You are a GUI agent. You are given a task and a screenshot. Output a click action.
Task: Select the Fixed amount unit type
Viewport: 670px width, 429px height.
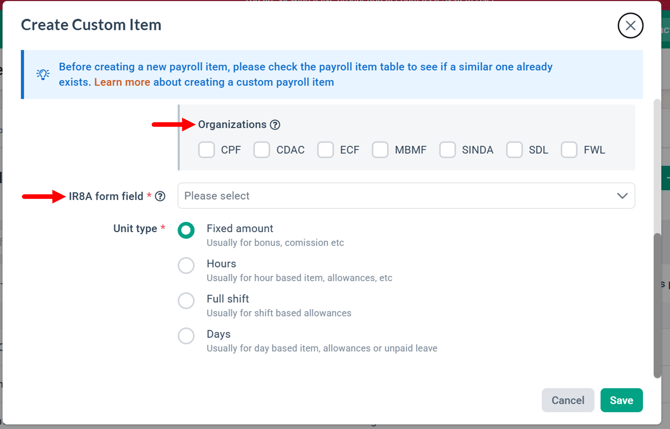point(186,230)
